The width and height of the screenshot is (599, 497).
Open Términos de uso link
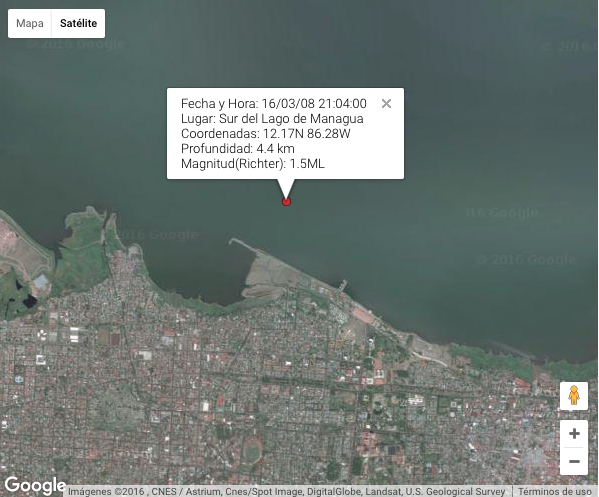(555, 491)
